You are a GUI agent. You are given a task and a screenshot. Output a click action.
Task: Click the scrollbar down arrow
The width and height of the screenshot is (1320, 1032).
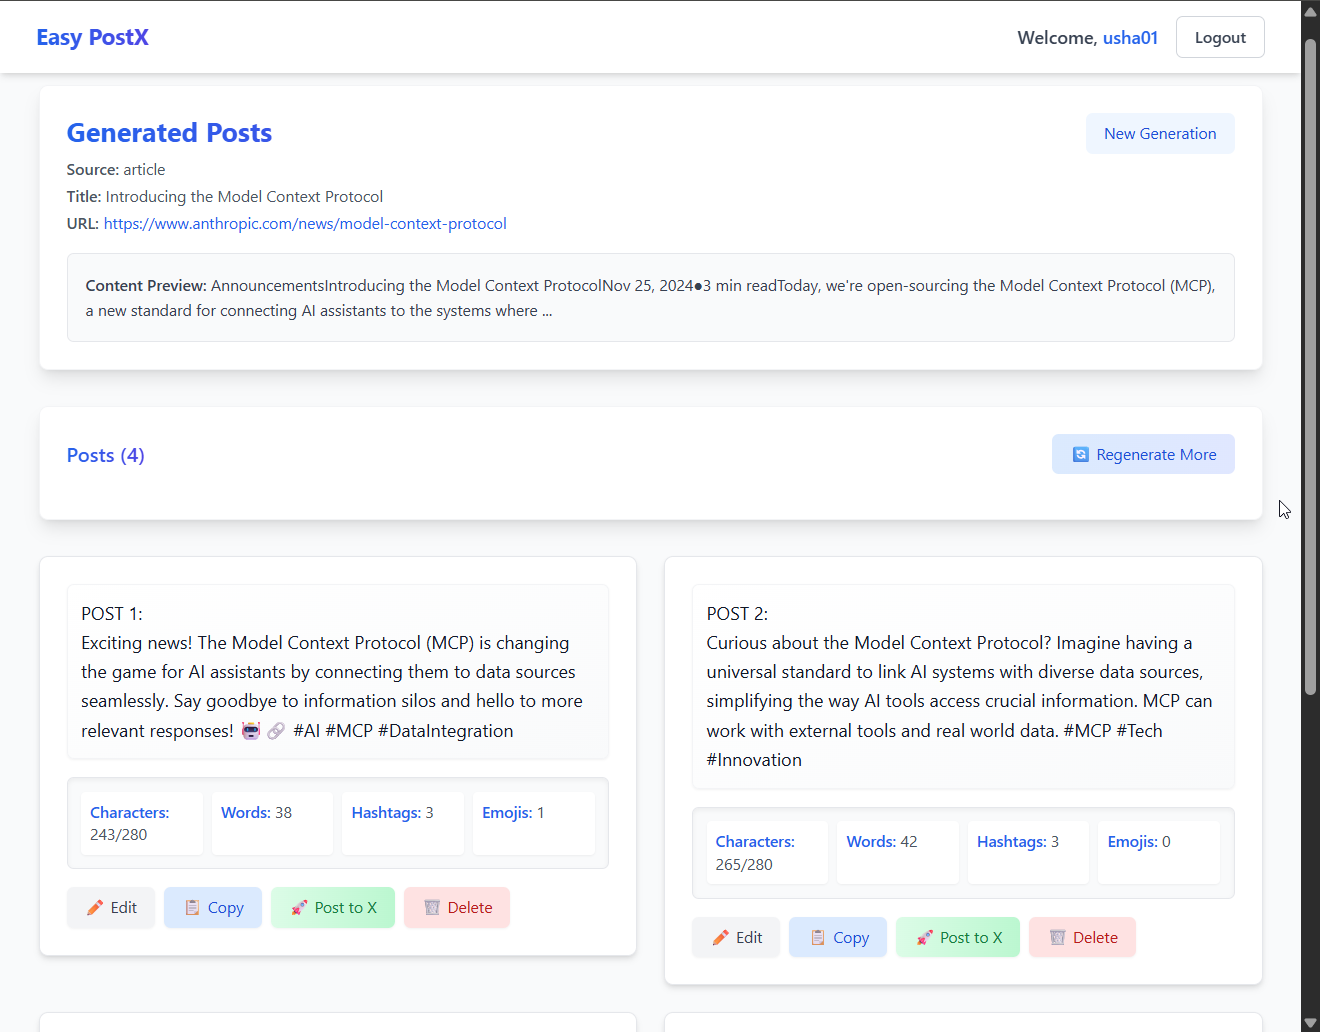pyautogui.click(x=1310, y=1021)
